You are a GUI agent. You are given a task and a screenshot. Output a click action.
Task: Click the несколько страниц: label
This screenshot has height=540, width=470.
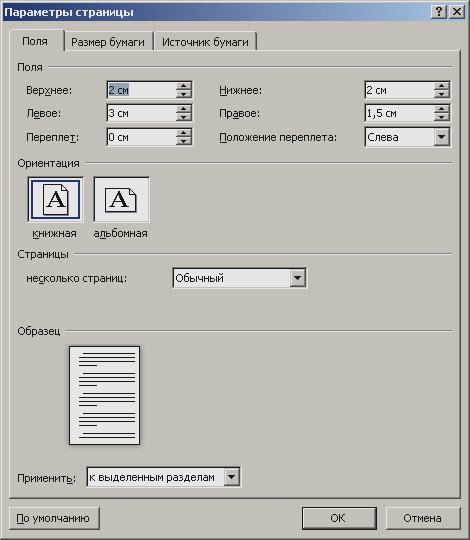coord(76,278)
